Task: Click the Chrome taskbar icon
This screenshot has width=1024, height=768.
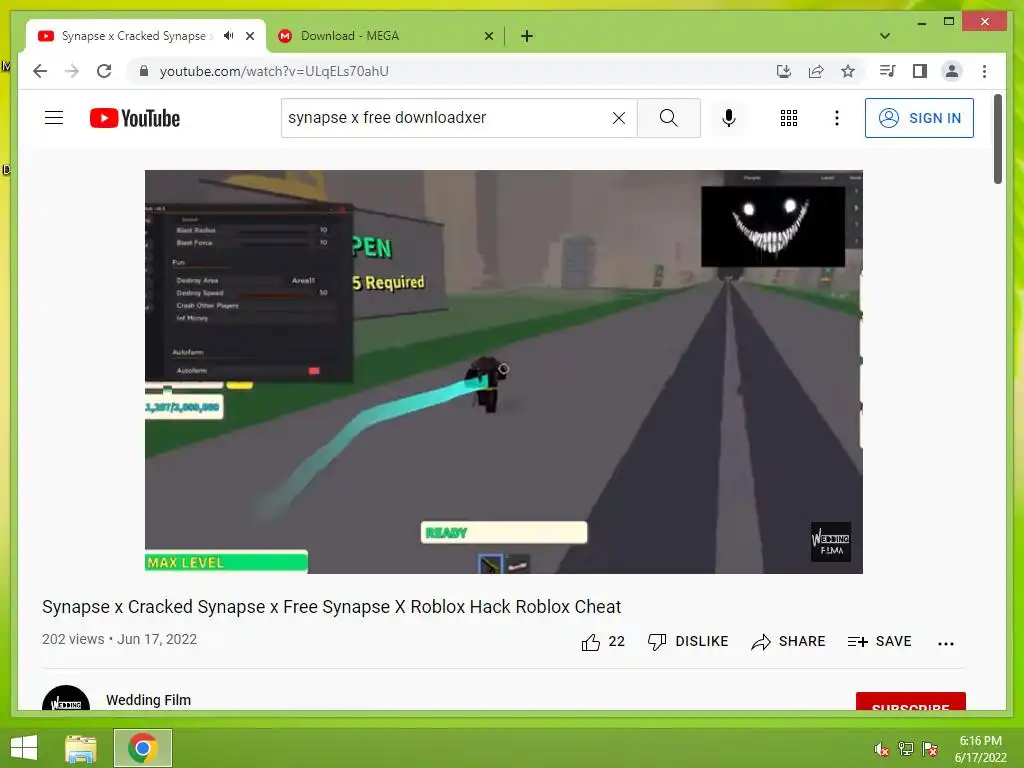Action: [x=142, y=748]
